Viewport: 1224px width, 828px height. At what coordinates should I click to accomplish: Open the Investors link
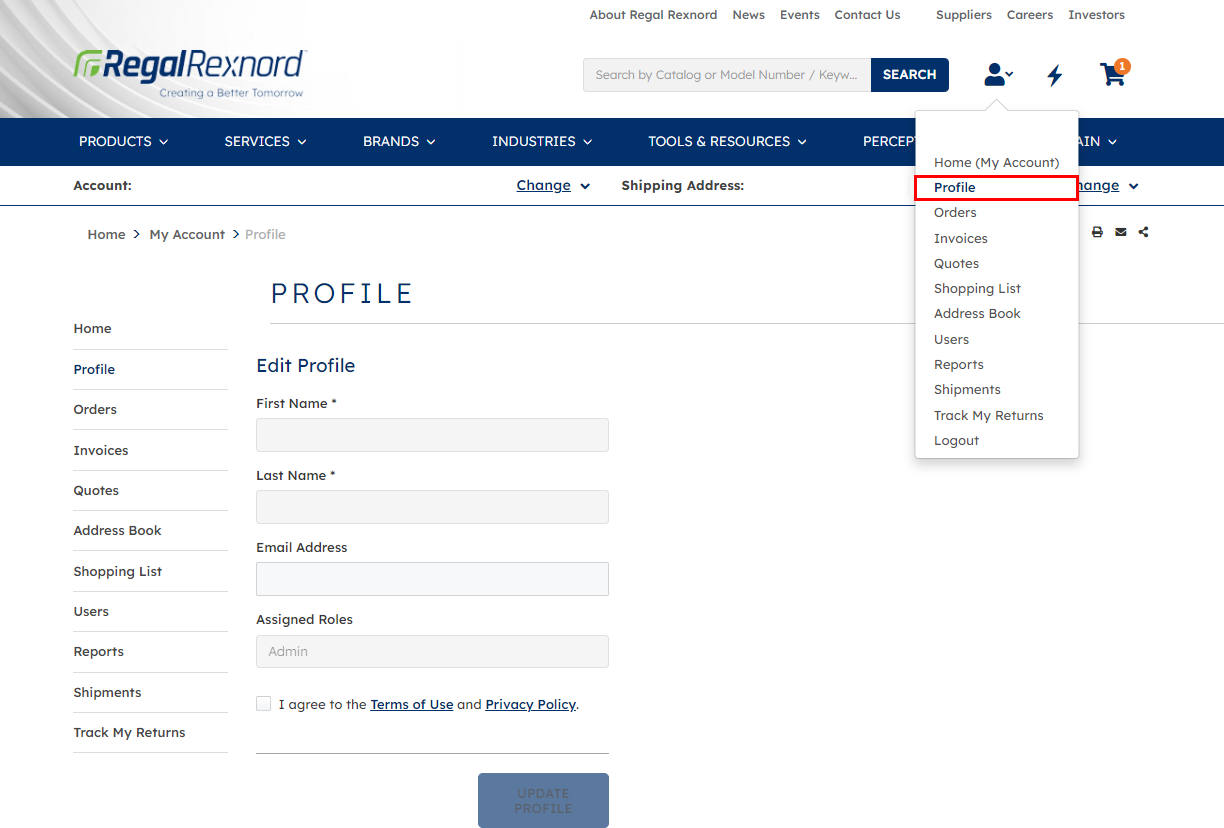point(1096,15)
